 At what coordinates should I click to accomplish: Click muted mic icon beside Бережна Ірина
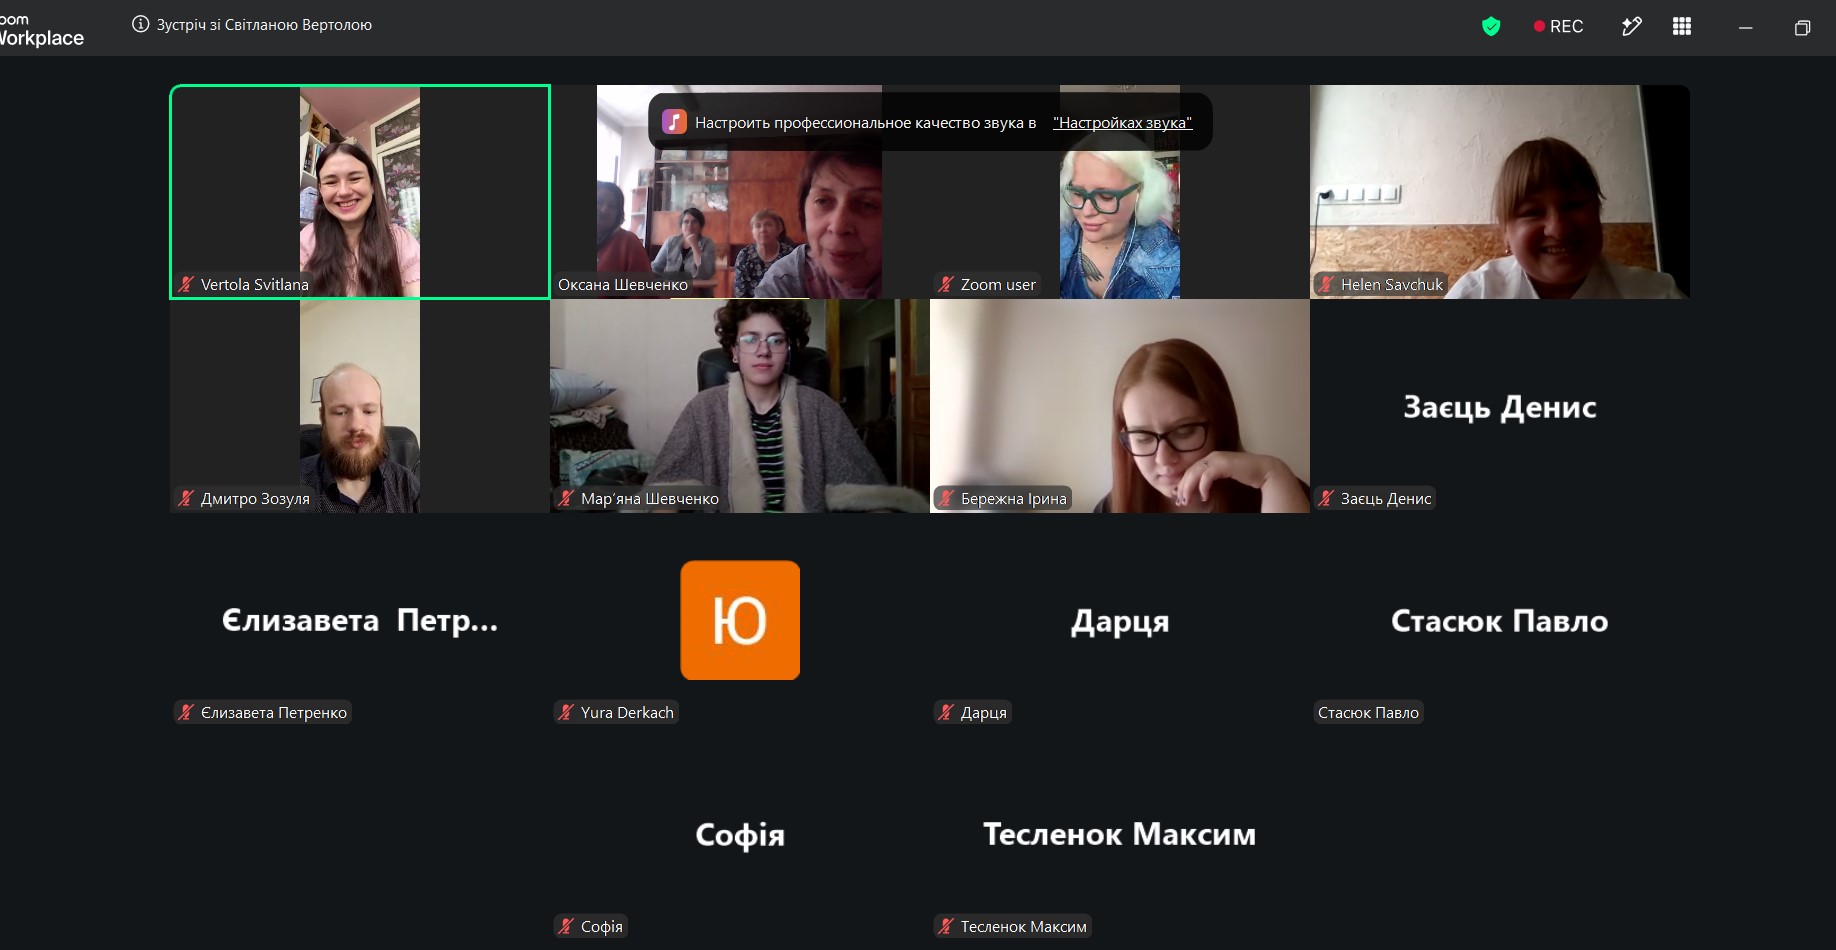click(946, 498)
